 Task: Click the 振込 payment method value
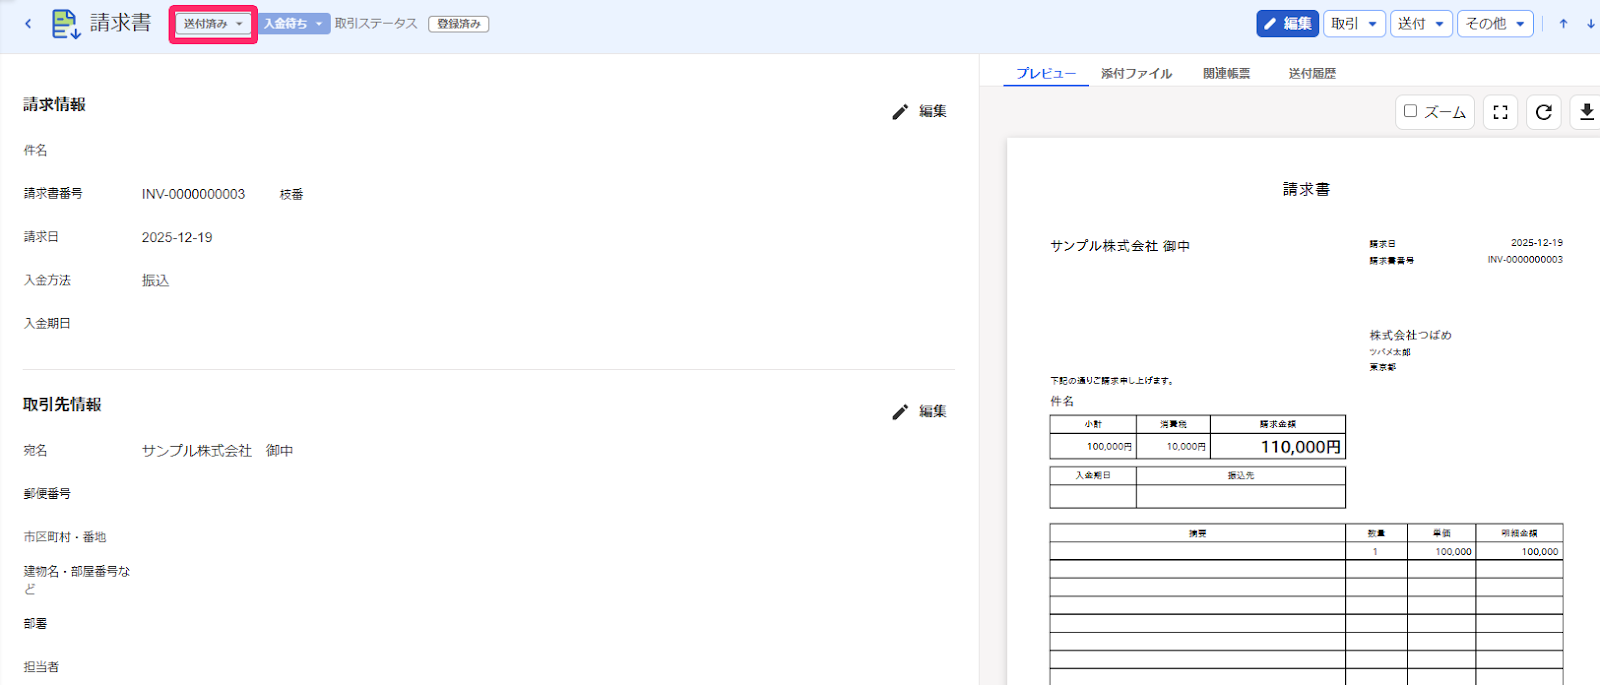coord(155,281)
